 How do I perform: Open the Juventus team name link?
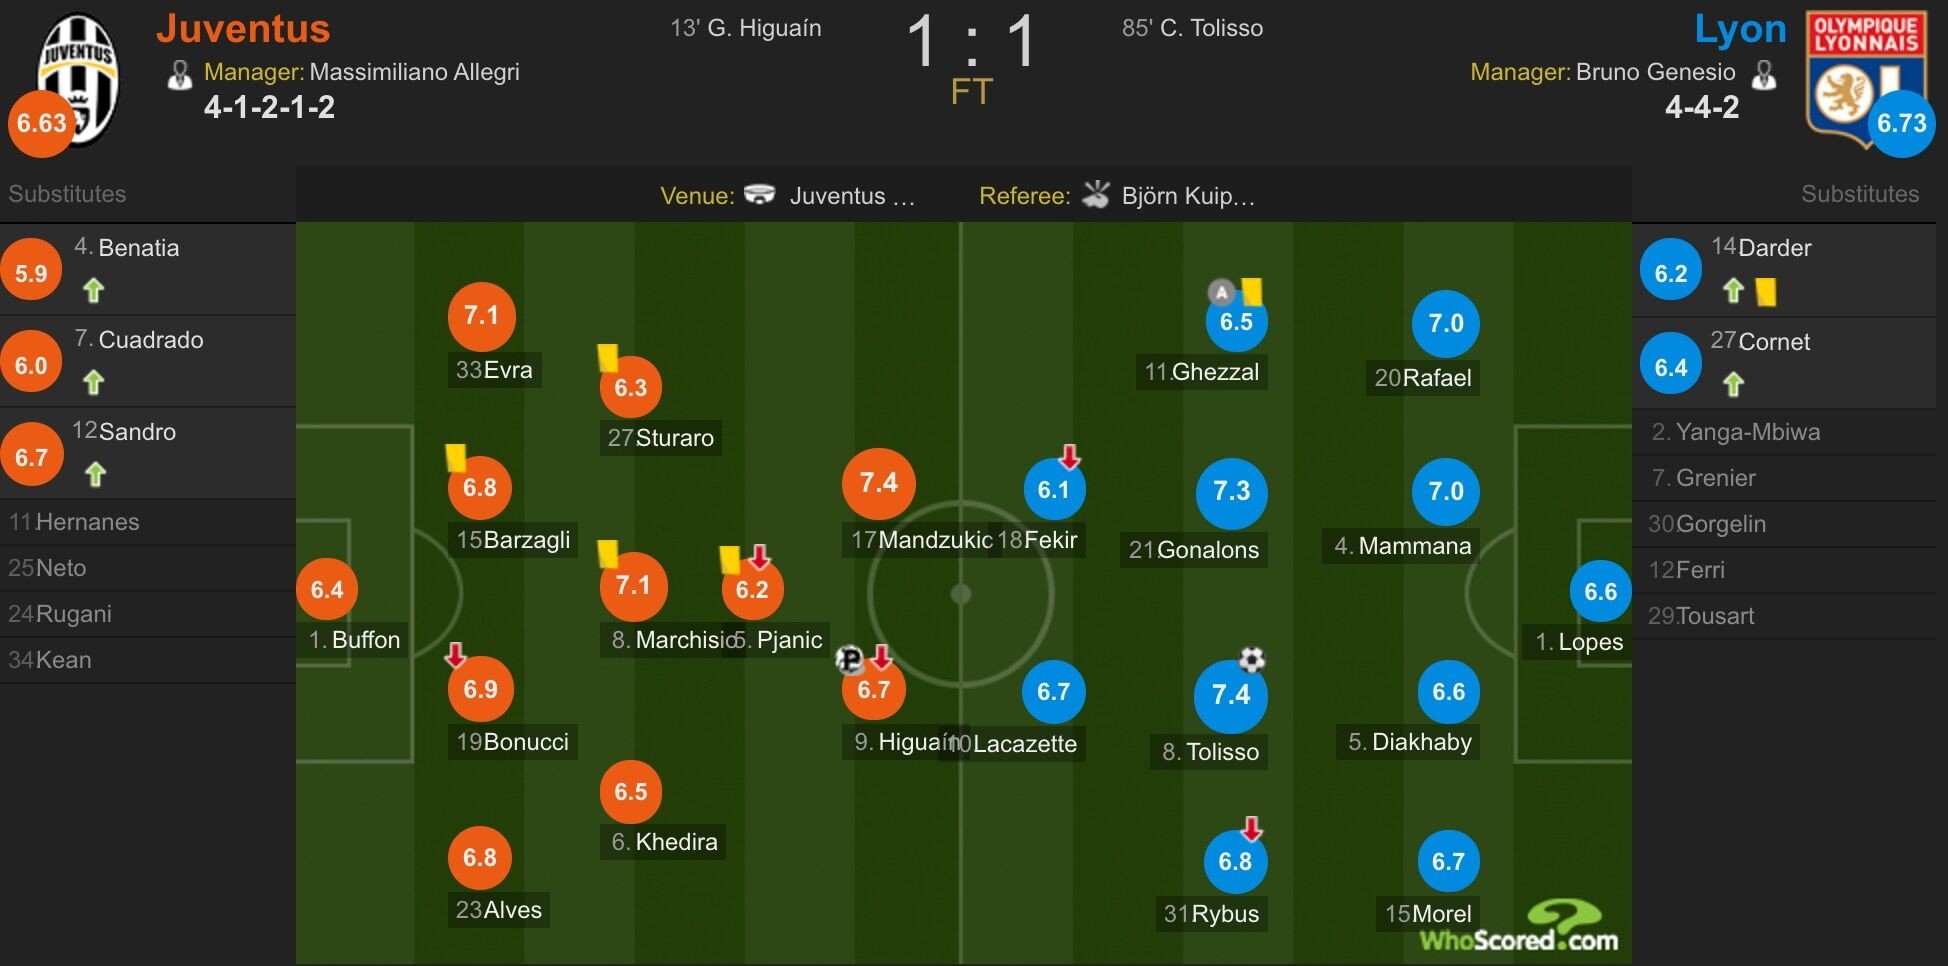coord(243,28)
